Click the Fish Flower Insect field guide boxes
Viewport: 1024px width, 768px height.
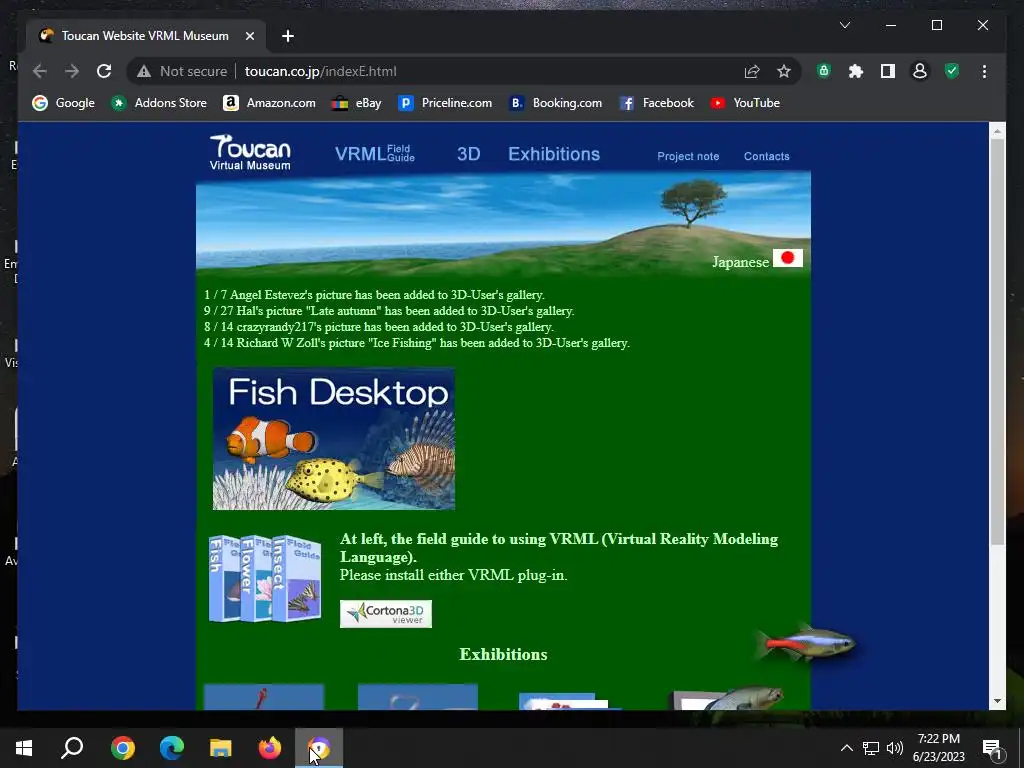click(x=264, y=579)
